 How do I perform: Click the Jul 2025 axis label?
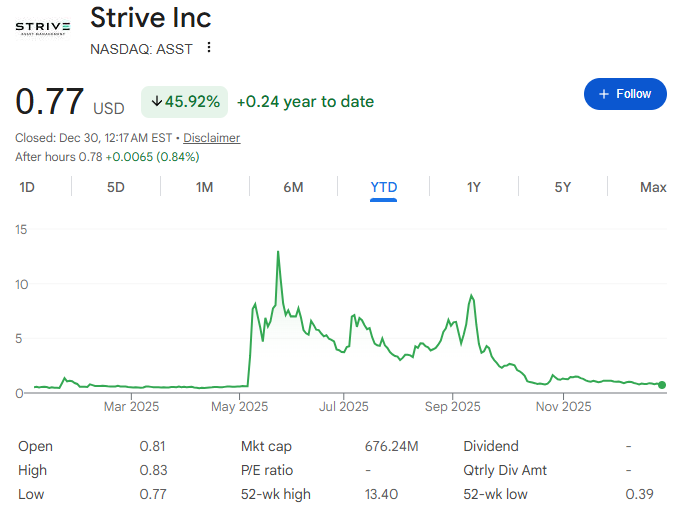coord(344,407)
